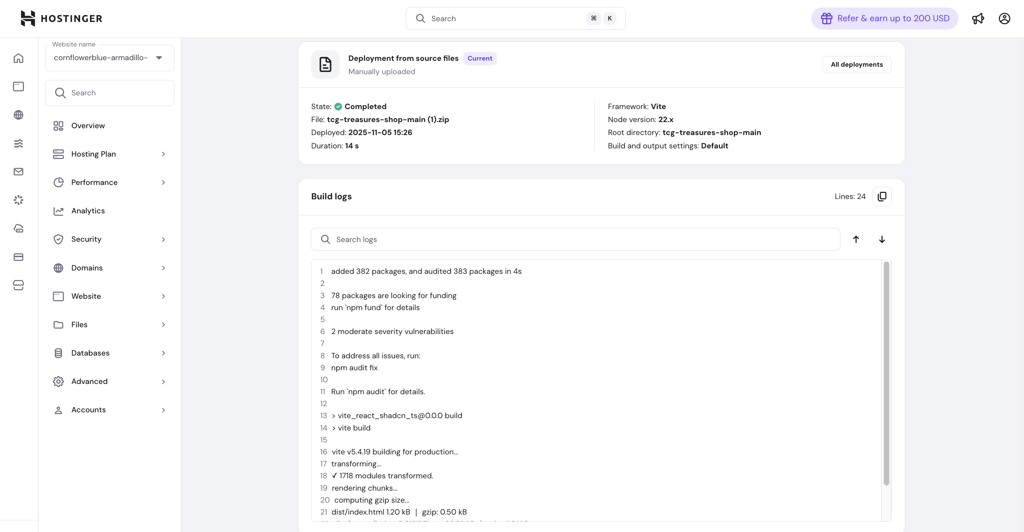Copy build logs with the copy icon
Viewport: 1024px width, 532px height.
tap(882, 197)
